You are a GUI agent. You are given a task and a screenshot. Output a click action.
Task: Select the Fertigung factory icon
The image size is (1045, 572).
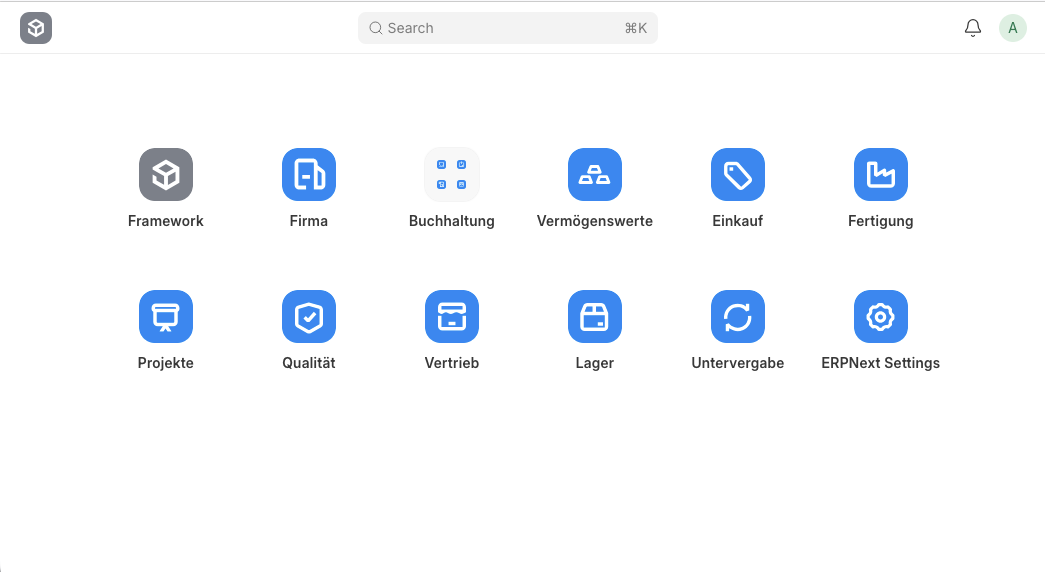pyautogui.click(x=880, y=175)
